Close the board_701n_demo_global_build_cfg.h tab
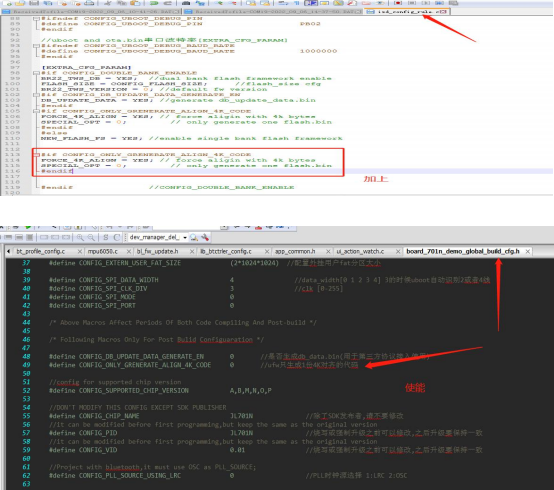Viewport: 554px width, 490px height. click(528, 251)
